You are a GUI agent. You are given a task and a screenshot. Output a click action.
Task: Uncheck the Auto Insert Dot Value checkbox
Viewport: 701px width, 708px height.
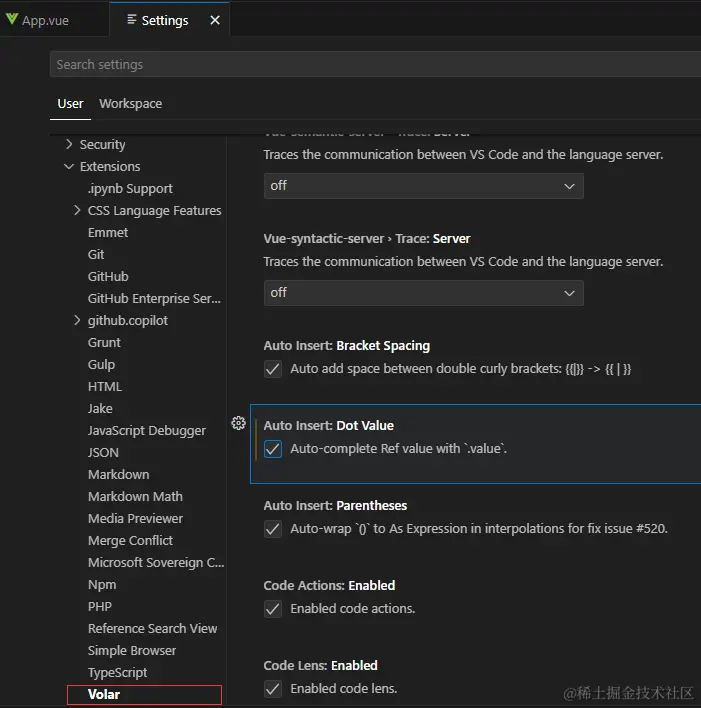273,449
